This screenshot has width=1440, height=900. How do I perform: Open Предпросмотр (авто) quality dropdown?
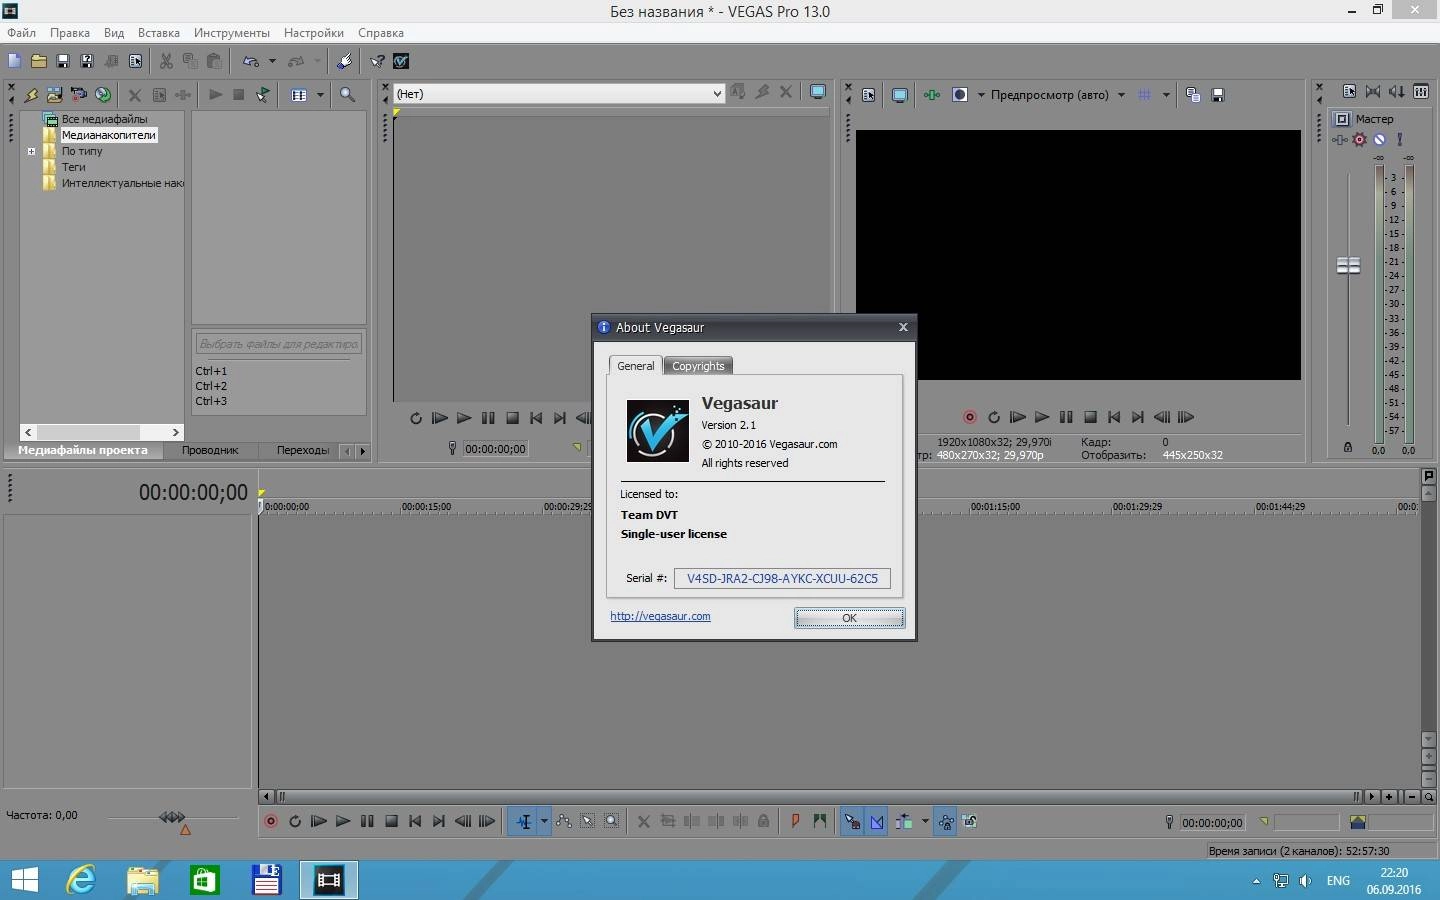(x=1121, y=95)
